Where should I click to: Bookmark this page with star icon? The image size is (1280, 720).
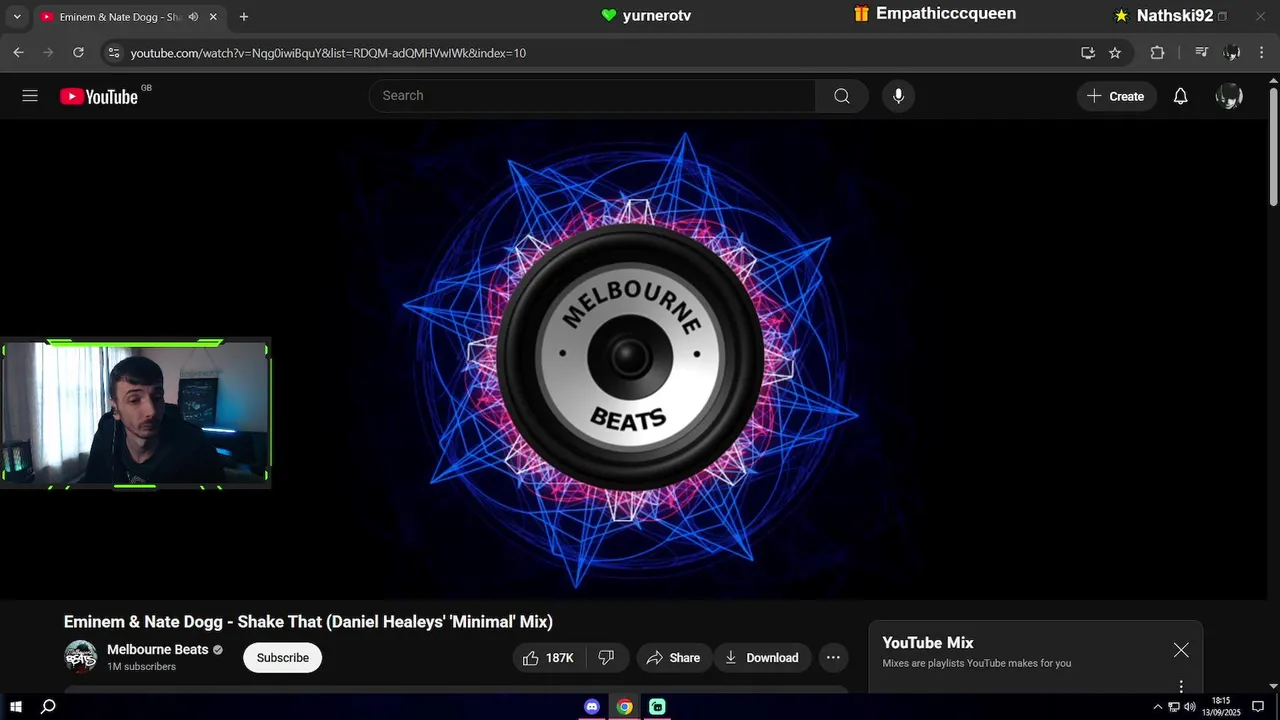click(x=1115, y=53)
